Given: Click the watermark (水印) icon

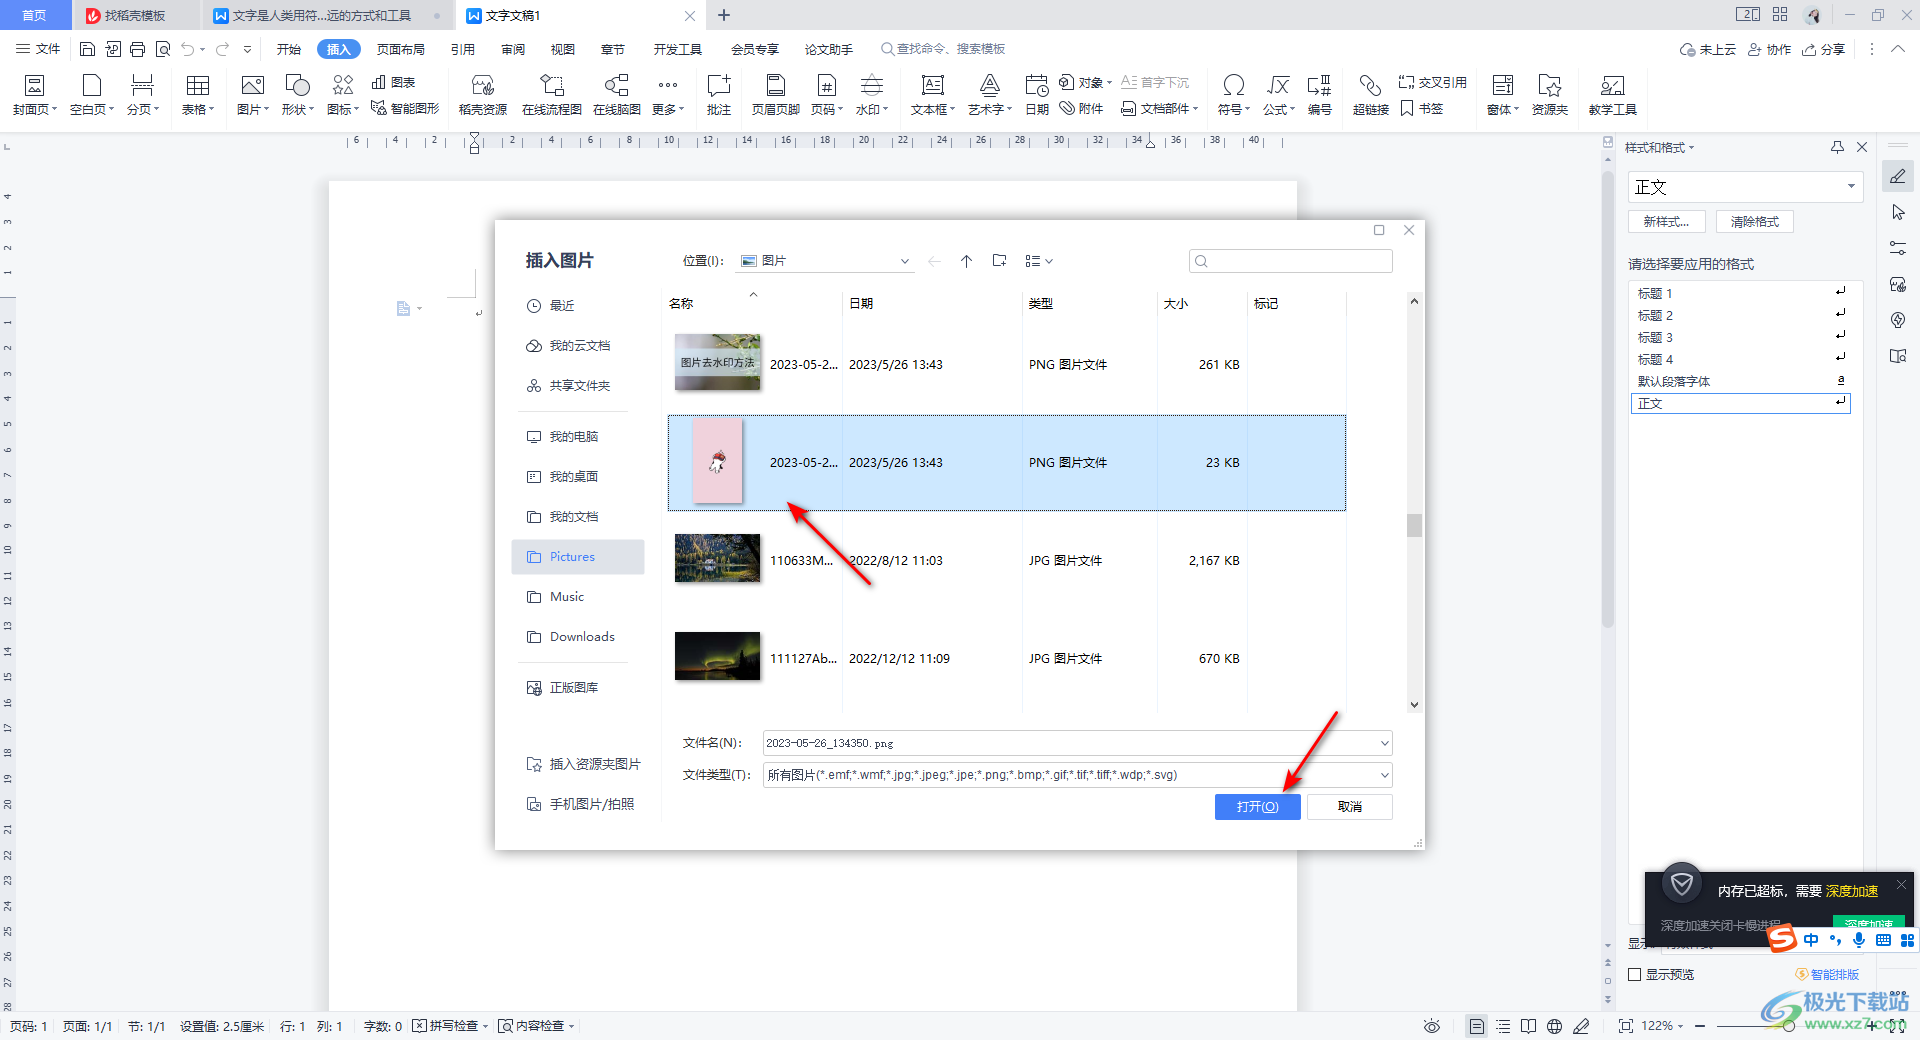Looking at the screenshot, I should (871, 86).
